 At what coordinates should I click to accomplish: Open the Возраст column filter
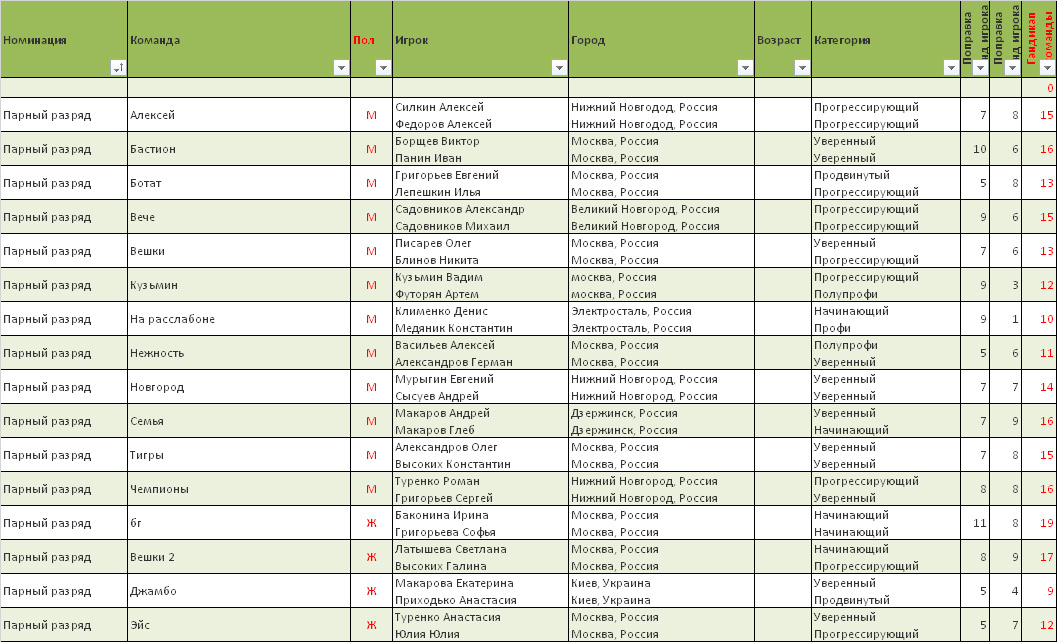pos(801,68)
